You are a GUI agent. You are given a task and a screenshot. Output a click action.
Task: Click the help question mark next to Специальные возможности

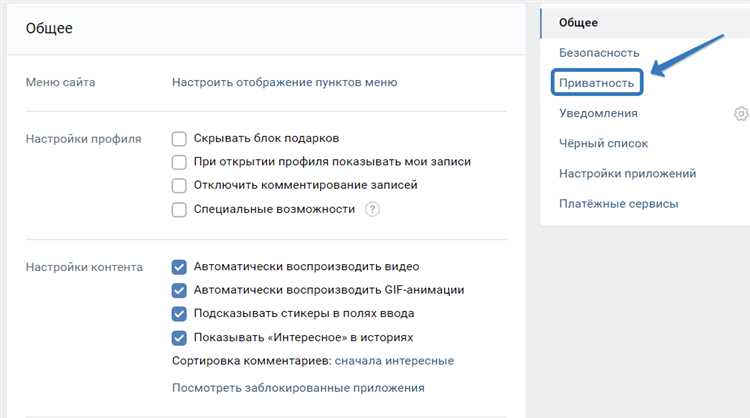tap(372, 209)
